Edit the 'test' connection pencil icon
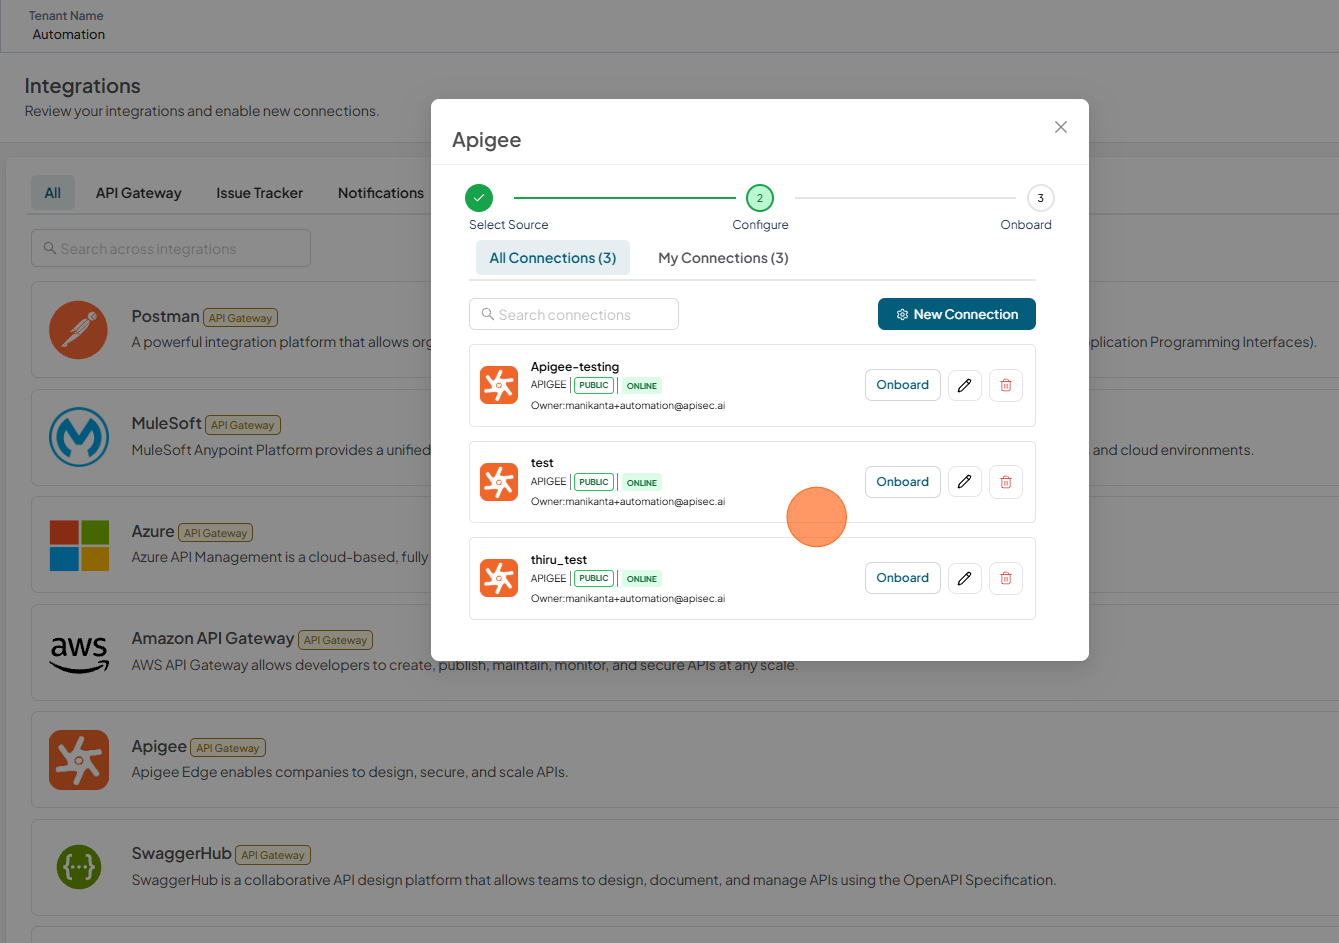This screenshot has width=1339, height=943. (x=965, y=482)
